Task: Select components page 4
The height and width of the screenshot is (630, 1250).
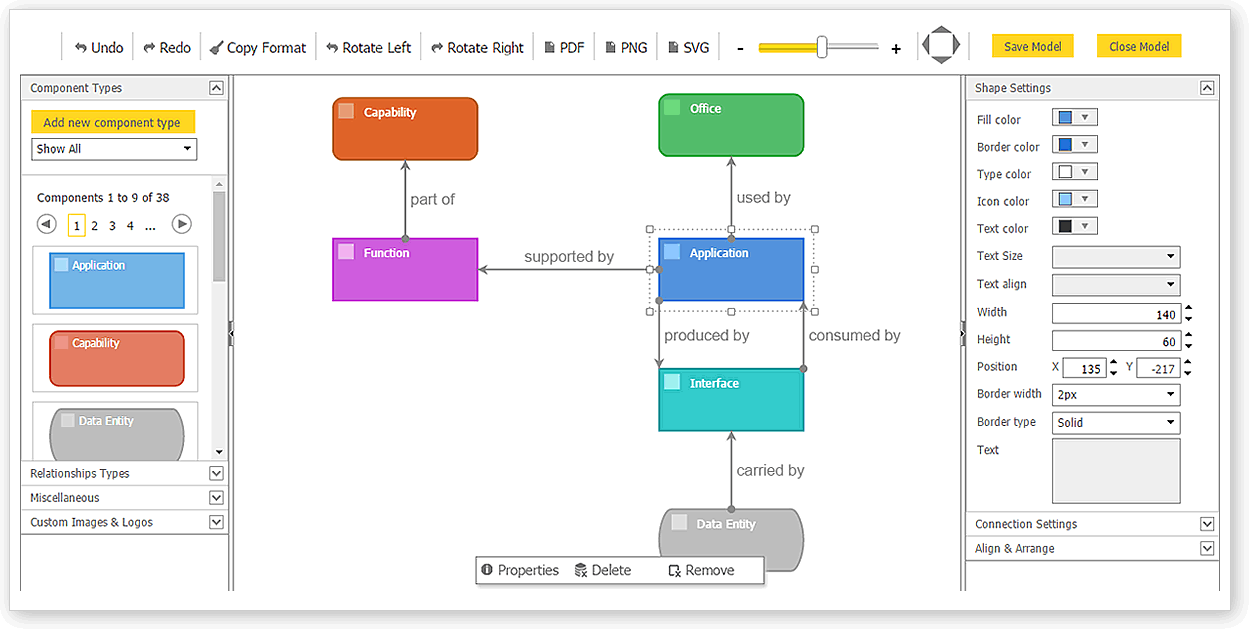Action: click(x=130, y=226)
